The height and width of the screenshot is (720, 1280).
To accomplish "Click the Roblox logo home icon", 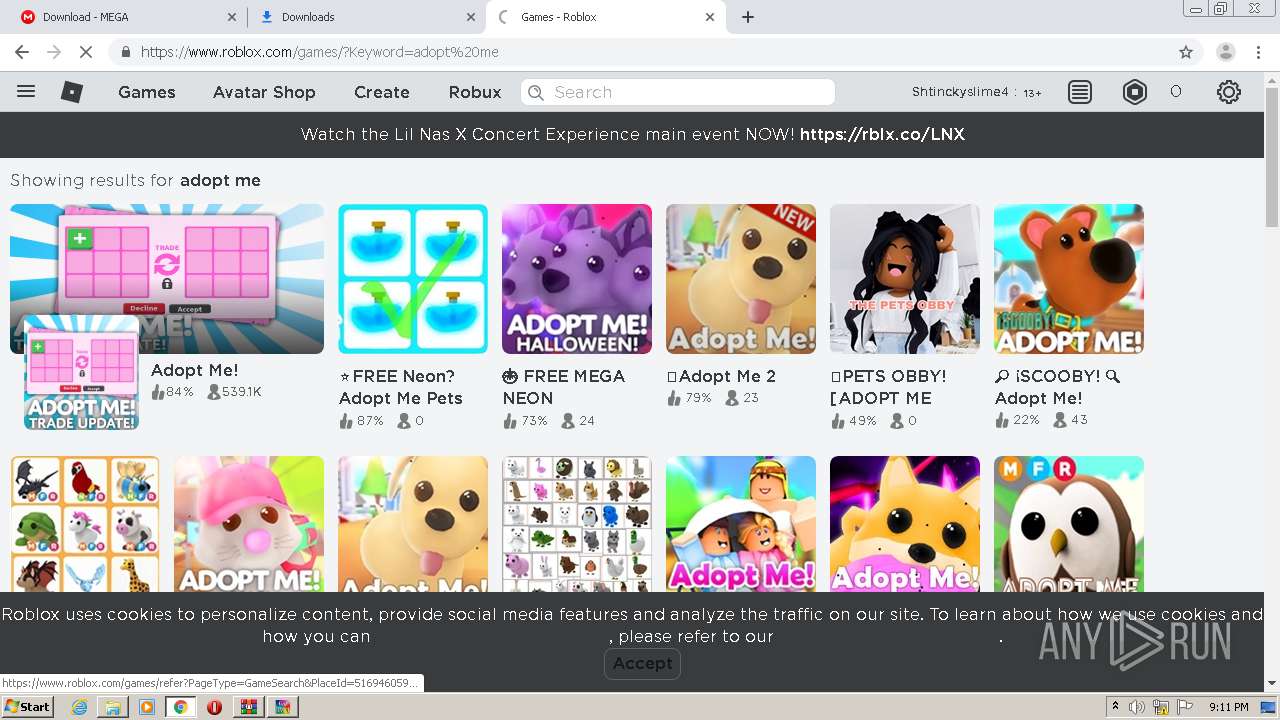I will click(x=72, y=92).
